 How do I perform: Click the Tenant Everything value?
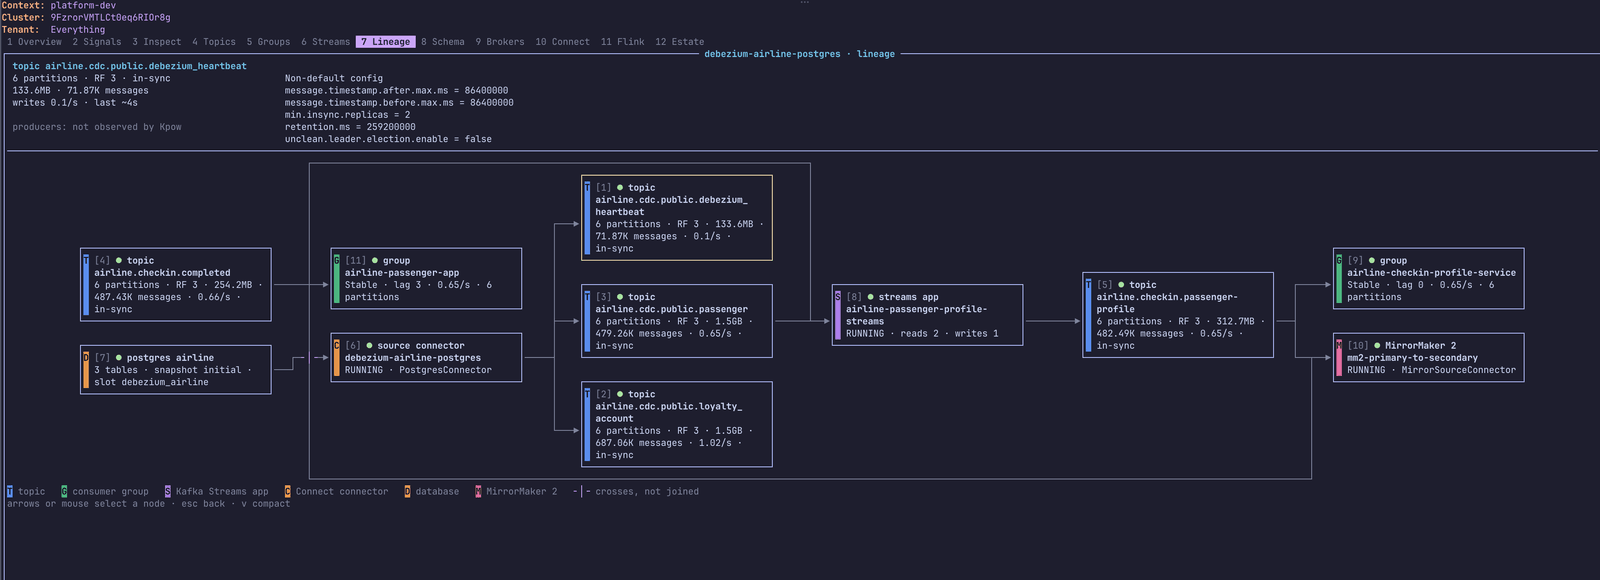(77, 30)
